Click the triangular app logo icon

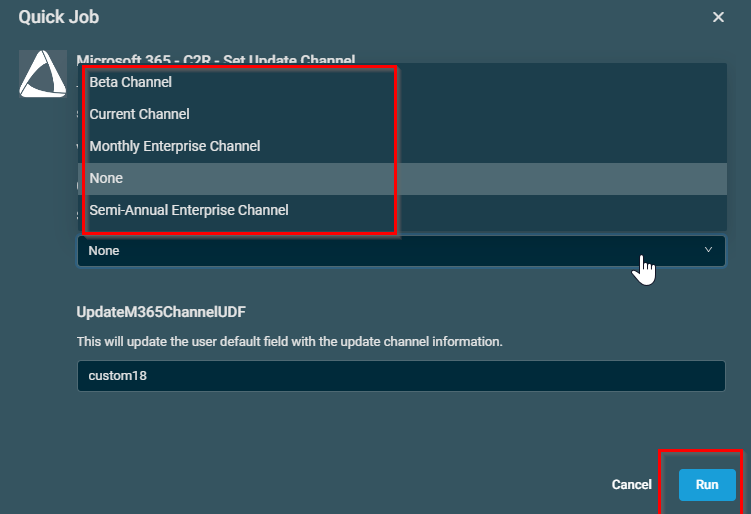[x=42, y=74]
